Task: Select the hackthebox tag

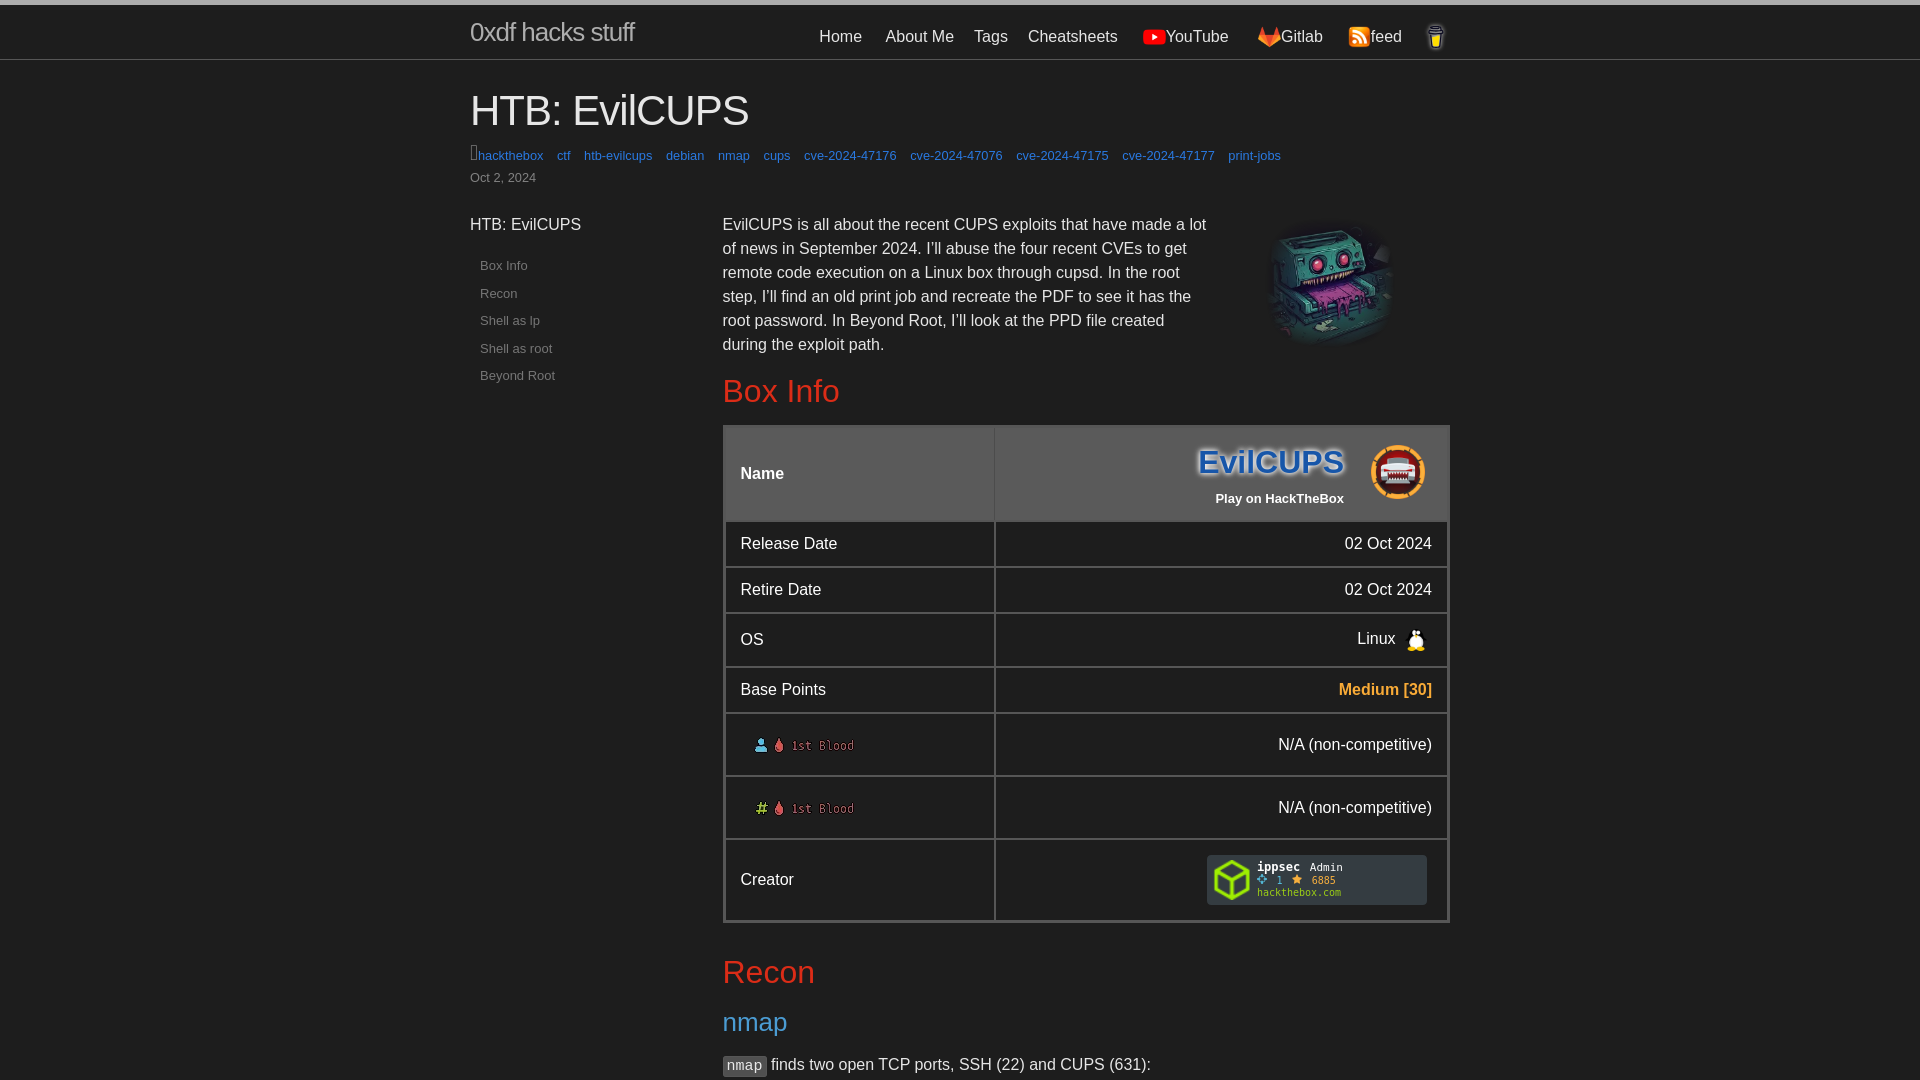Action: [x=510, y=156]
